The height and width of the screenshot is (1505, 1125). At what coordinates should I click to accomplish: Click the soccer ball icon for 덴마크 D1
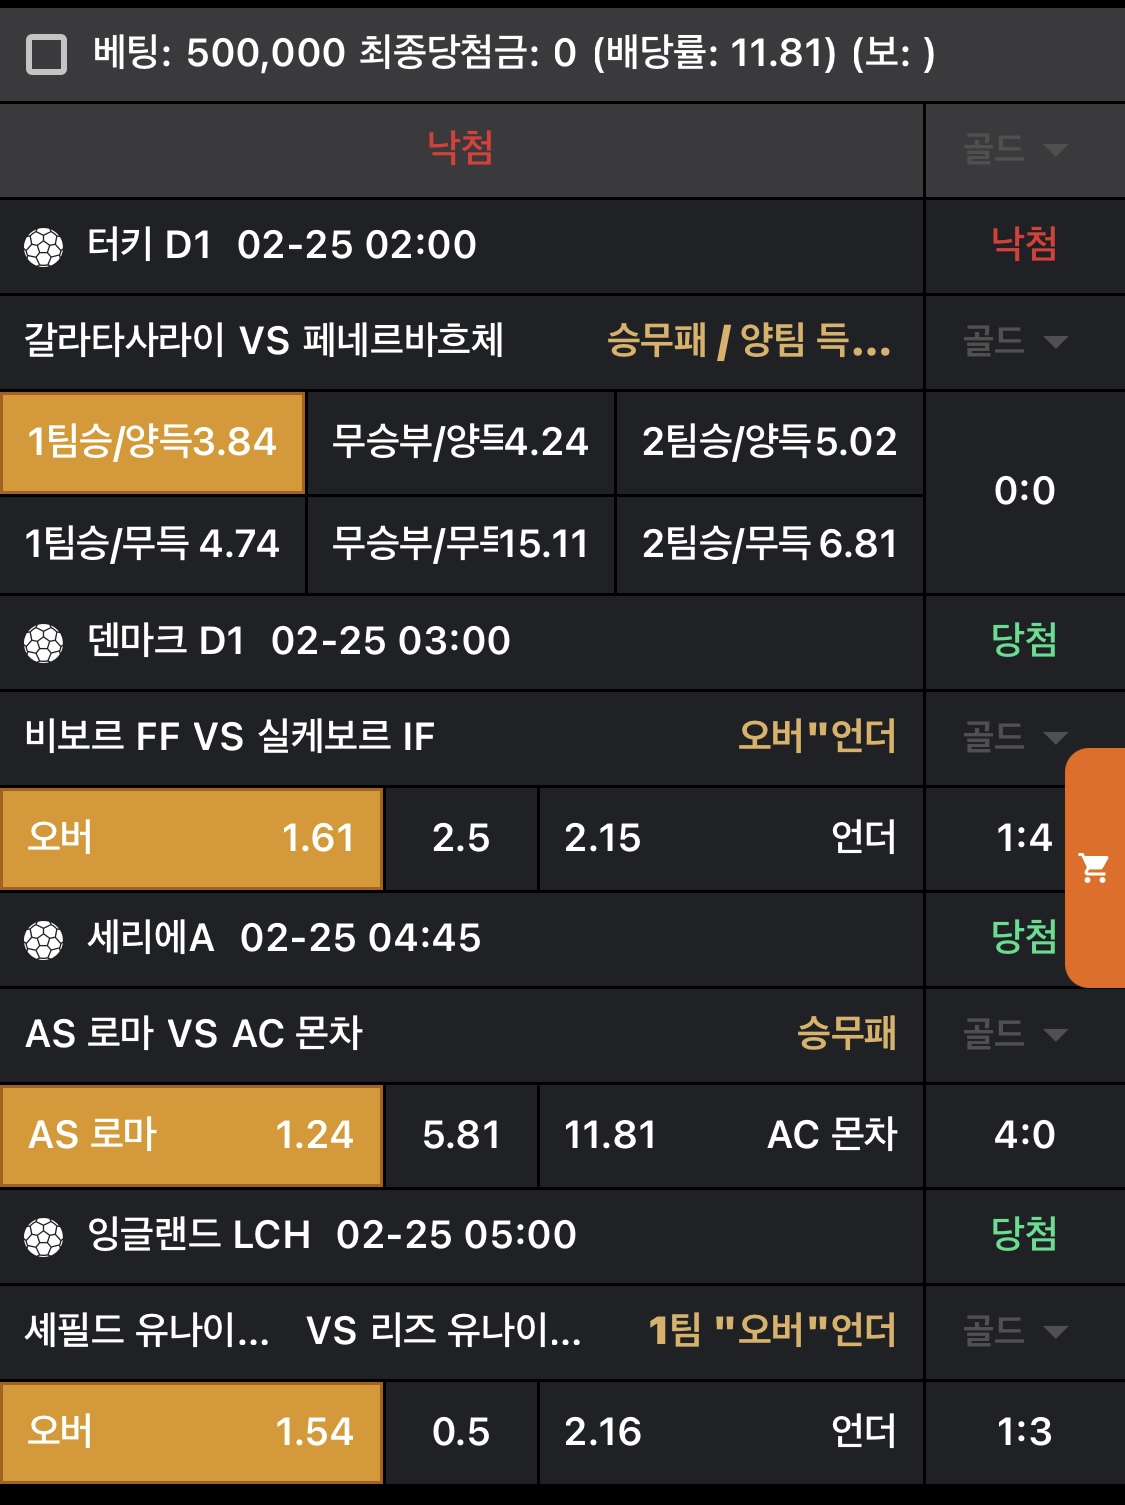point(43,643)
